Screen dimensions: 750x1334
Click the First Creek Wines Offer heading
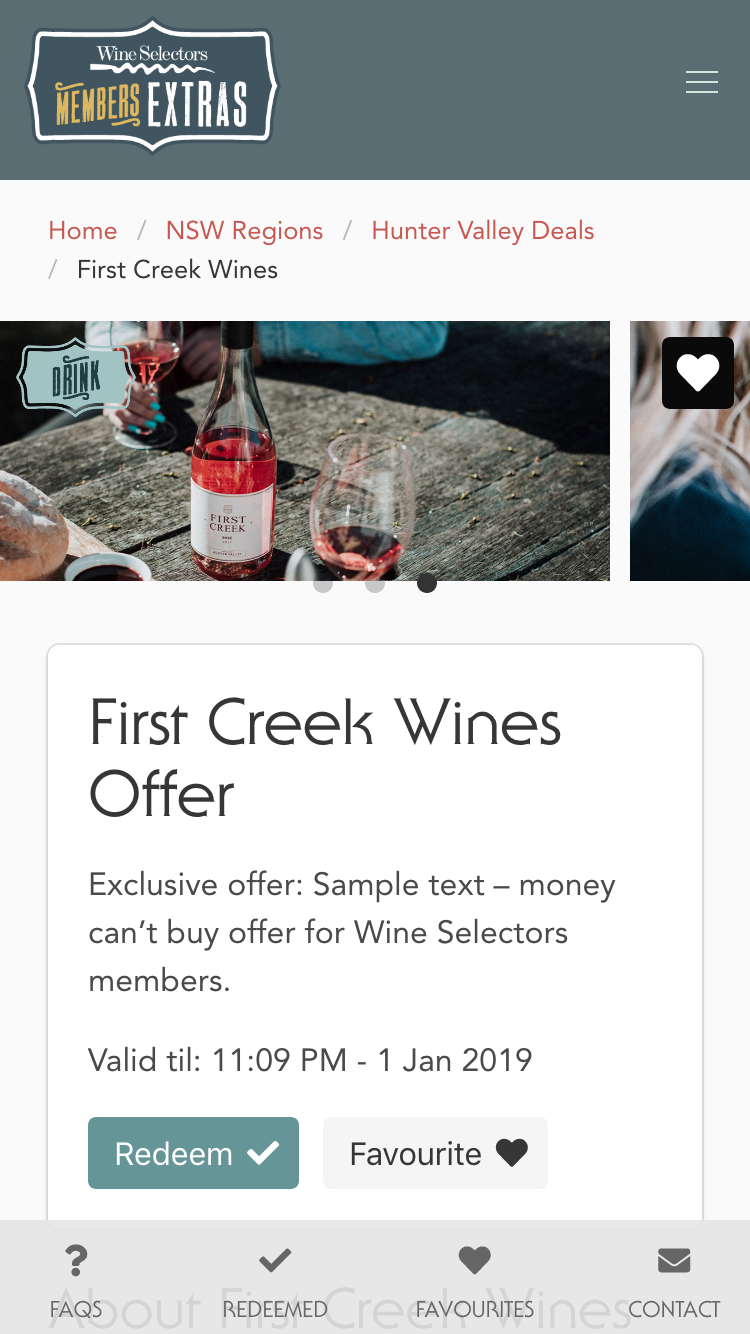325,758
